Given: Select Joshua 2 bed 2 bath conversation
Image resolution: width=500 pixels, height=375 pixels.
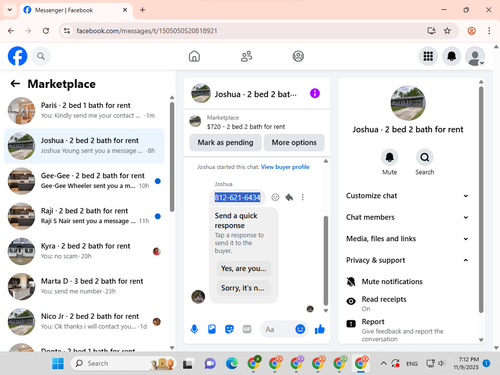Looking at the screenshot, I should 84,146.
